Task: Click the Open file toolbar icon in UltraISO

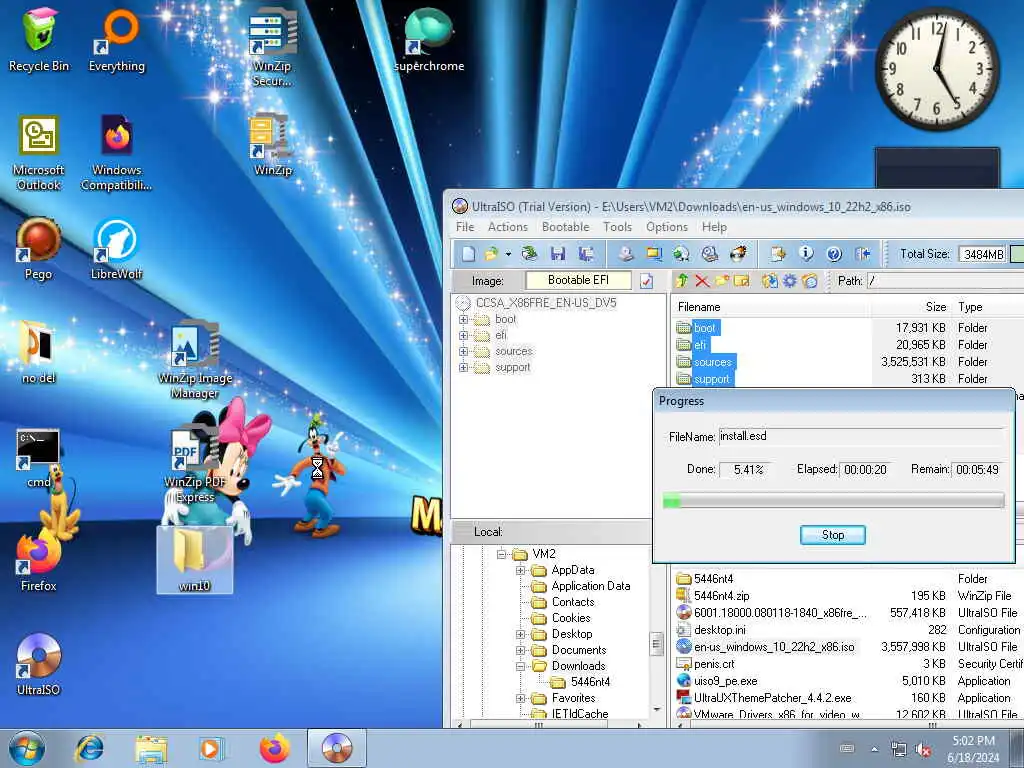Action: 491,254
